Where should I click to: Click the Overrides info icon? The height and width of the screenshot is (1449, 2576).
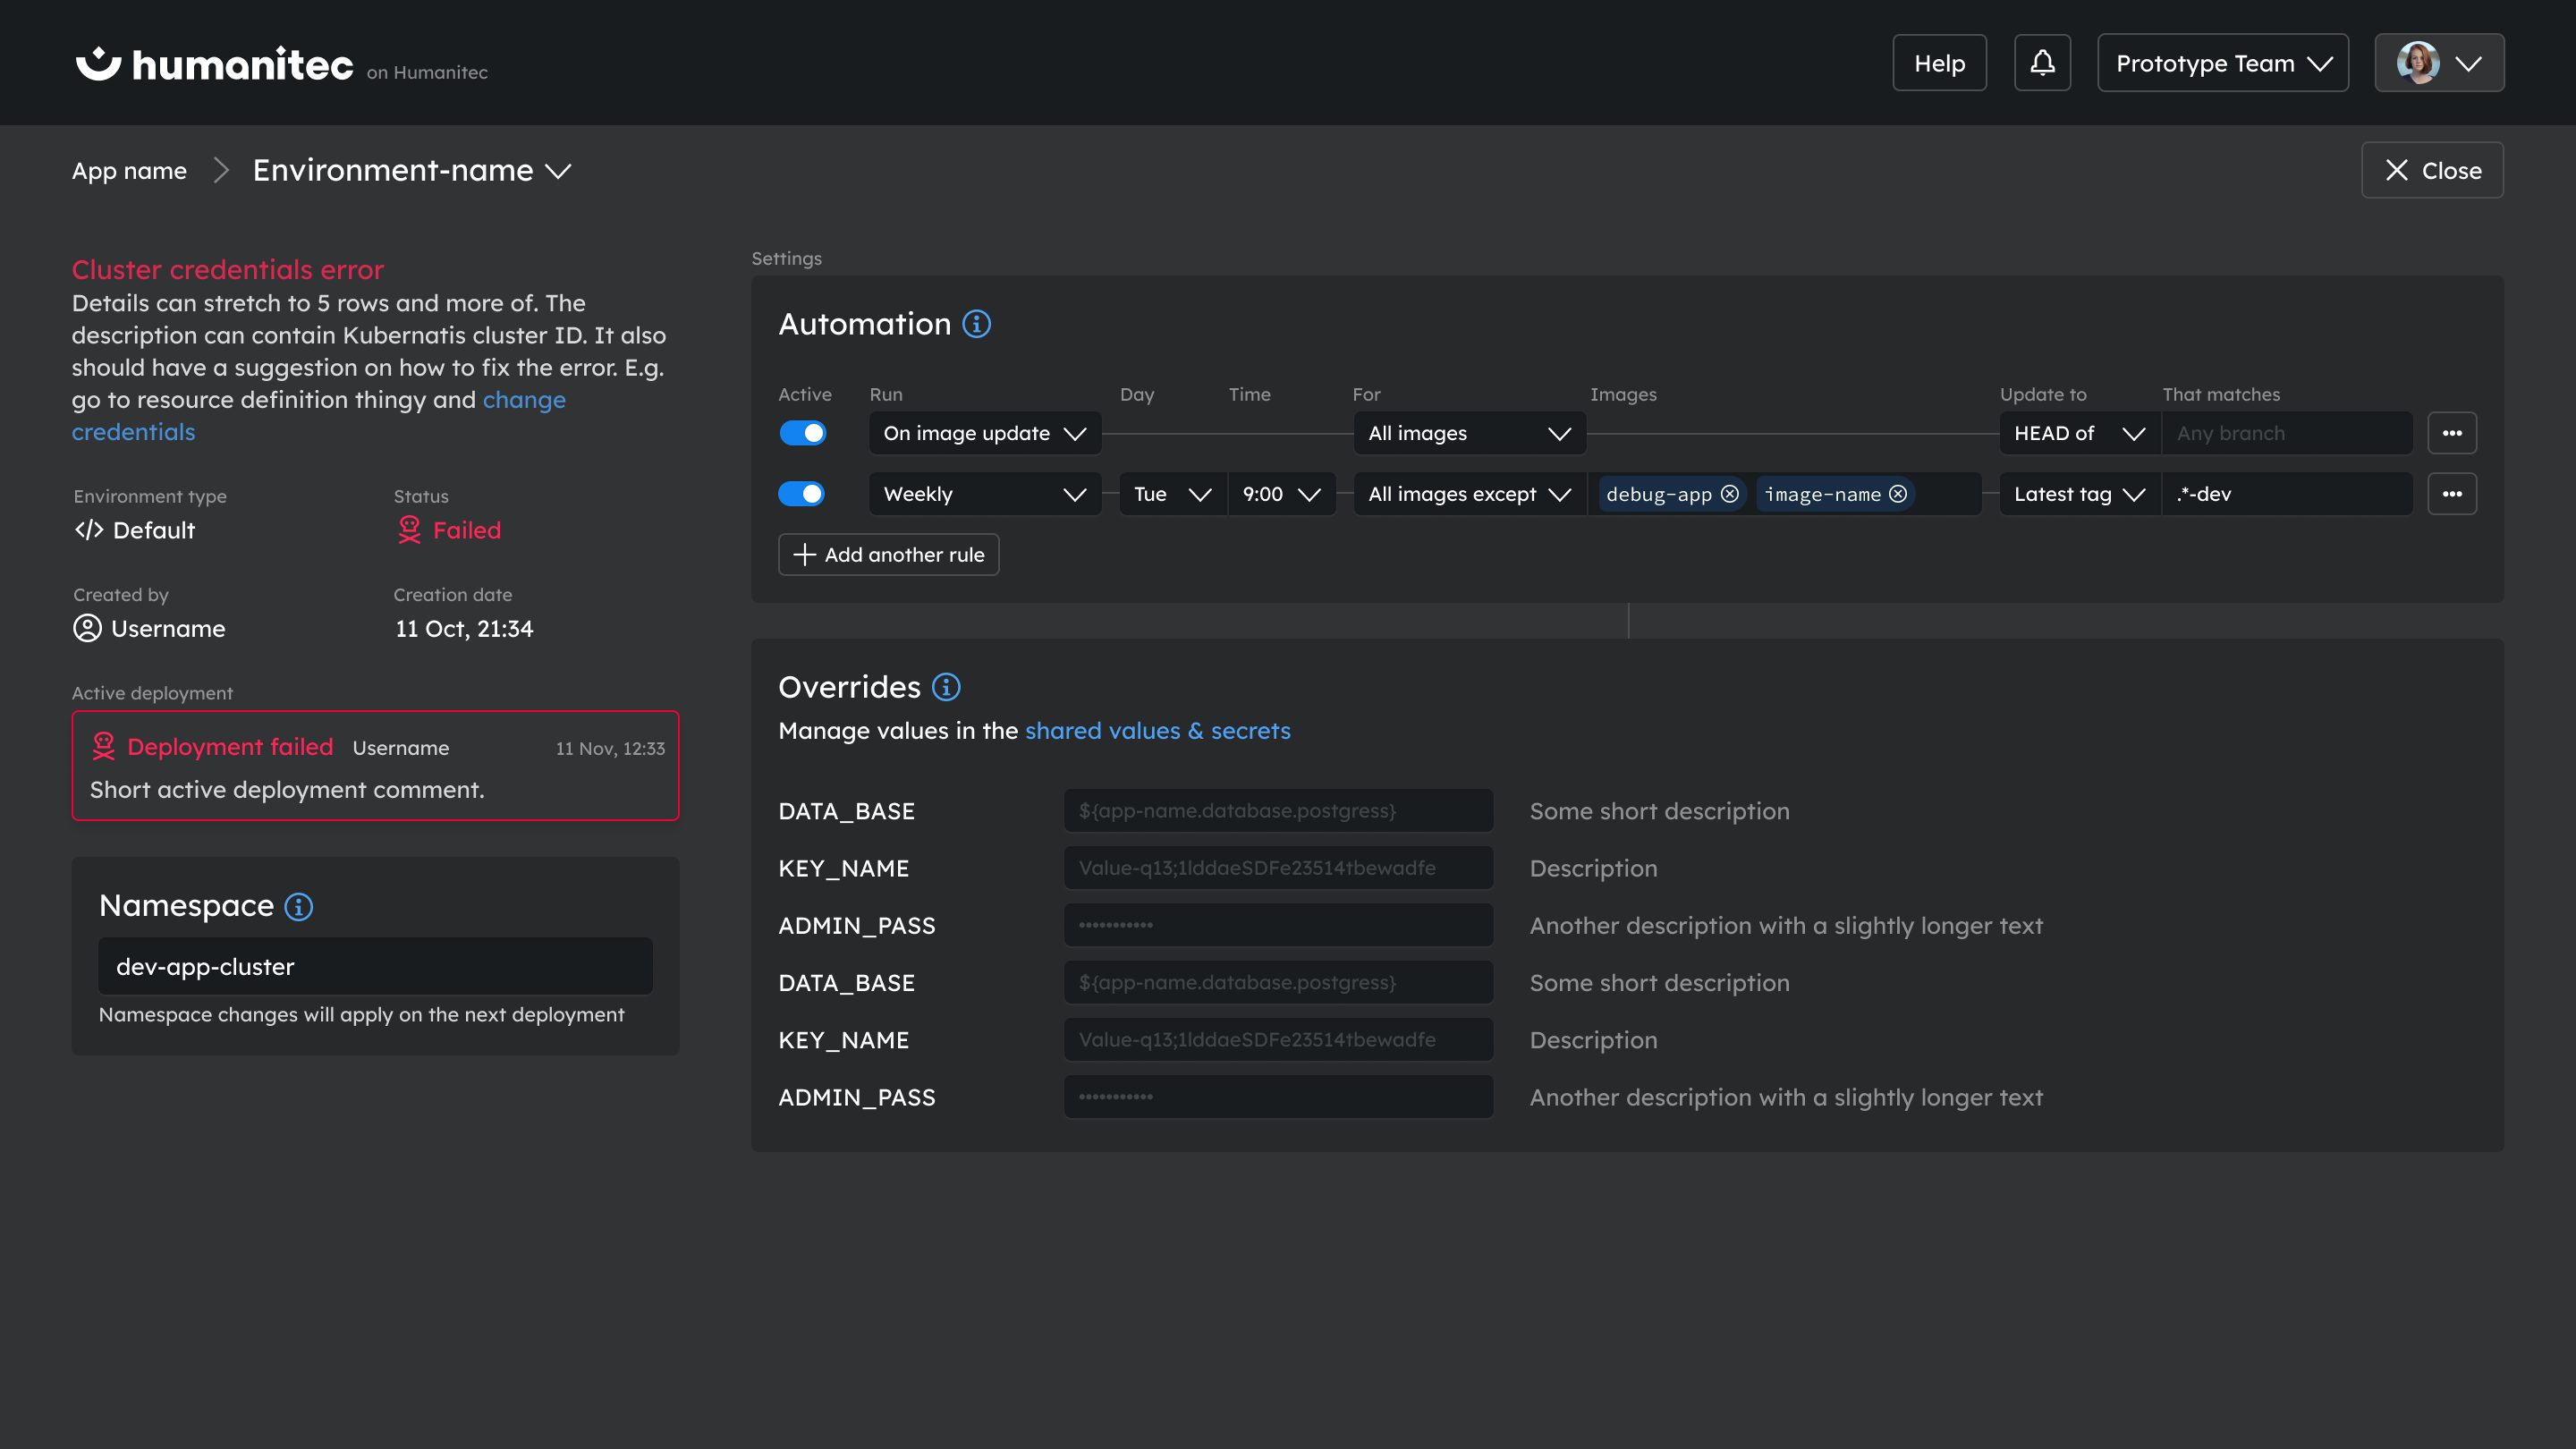[946, 686]
